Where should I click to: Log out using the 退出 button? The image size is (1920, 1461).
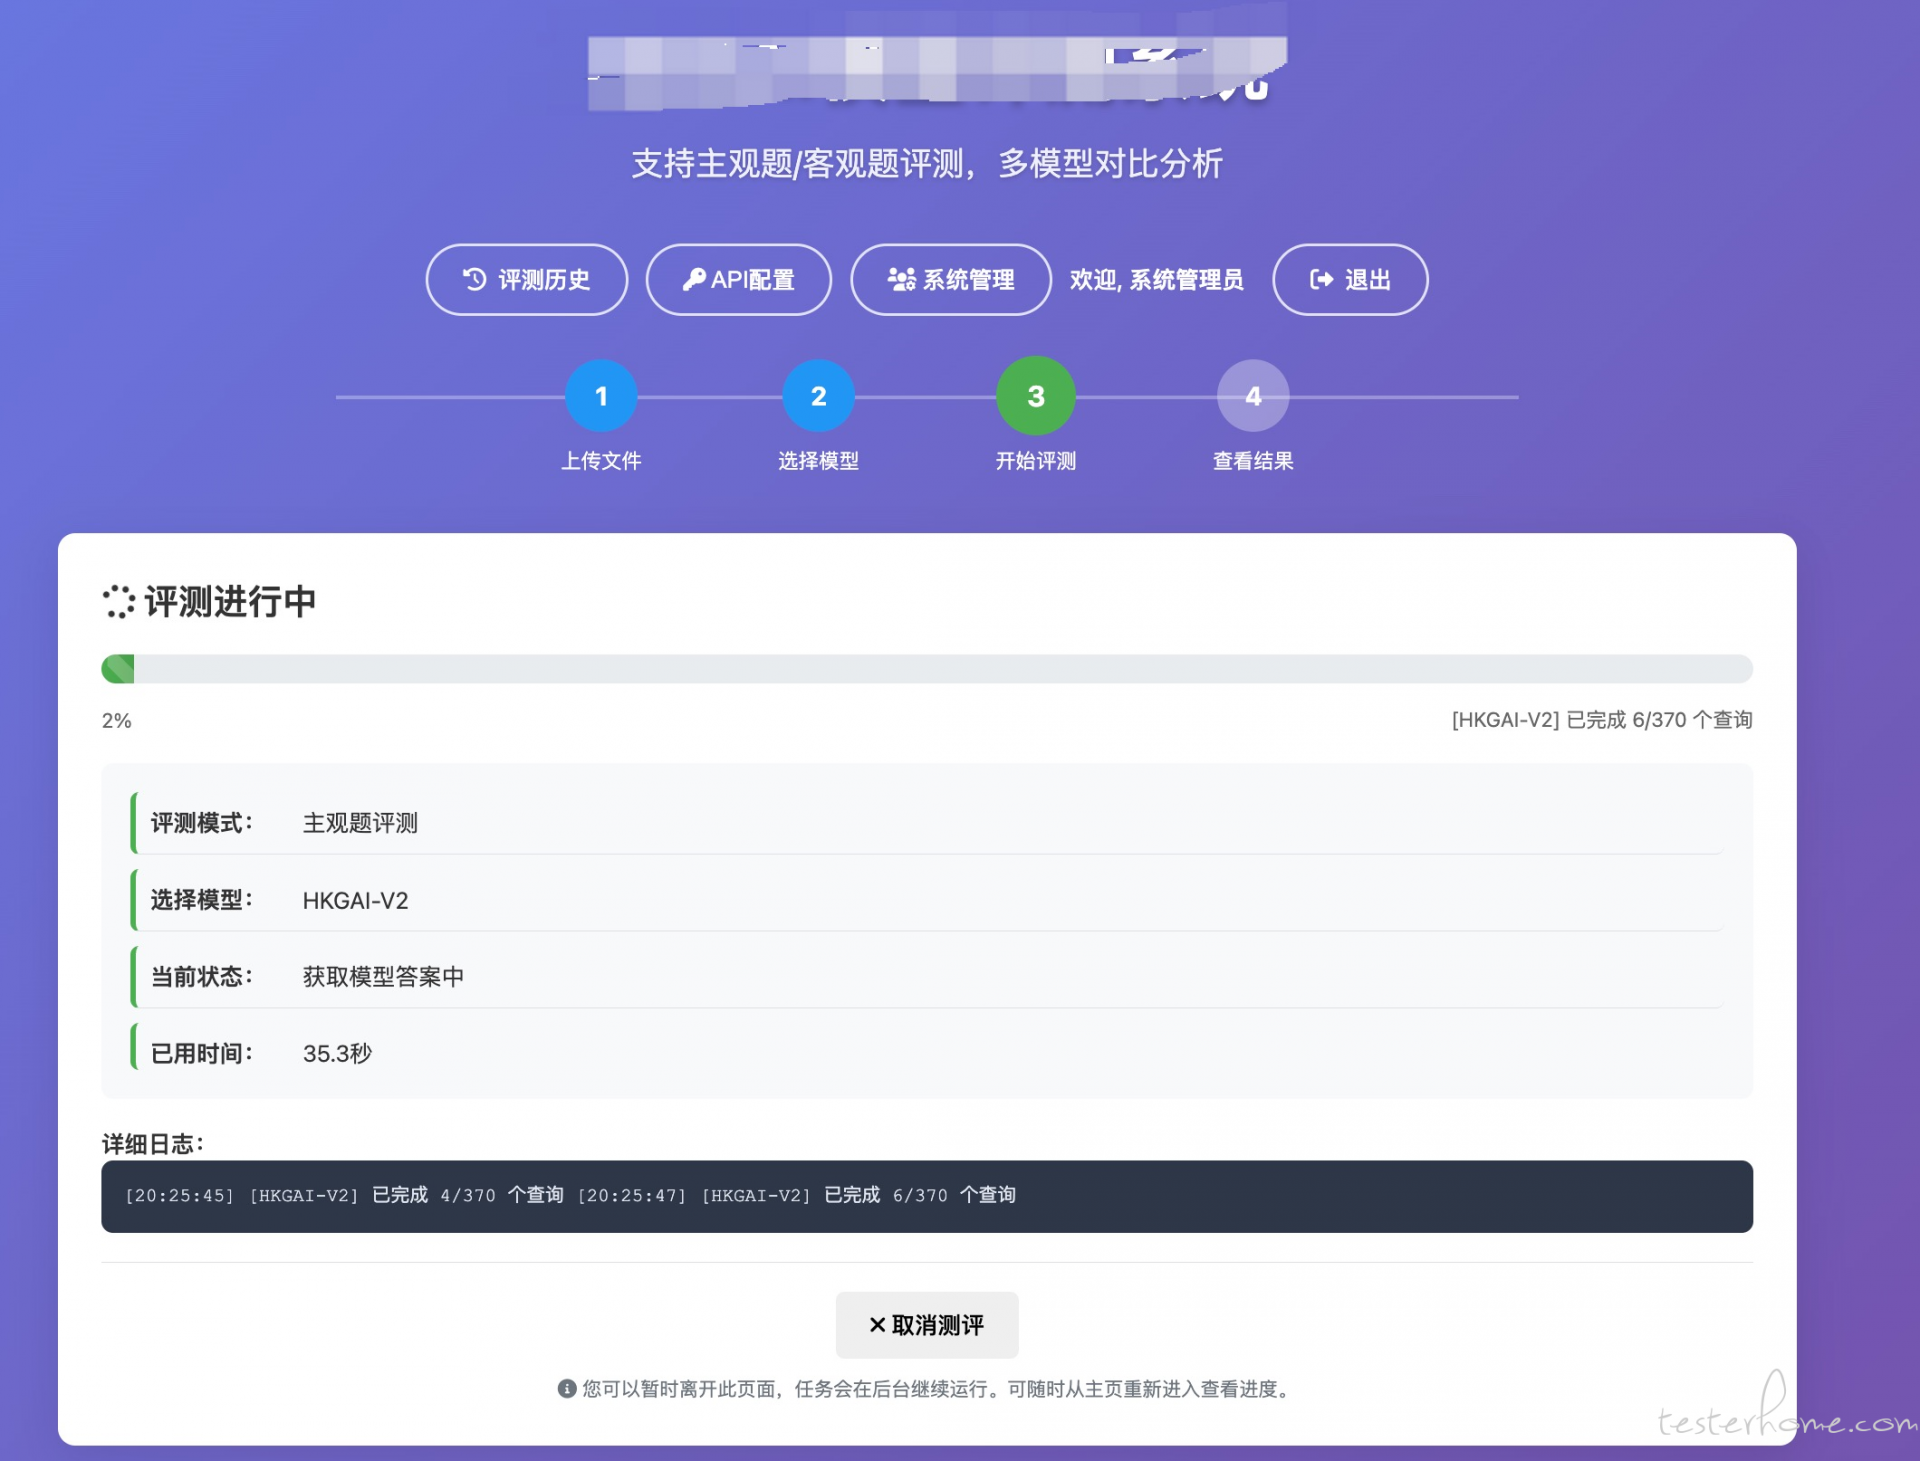pos(1350,280)
